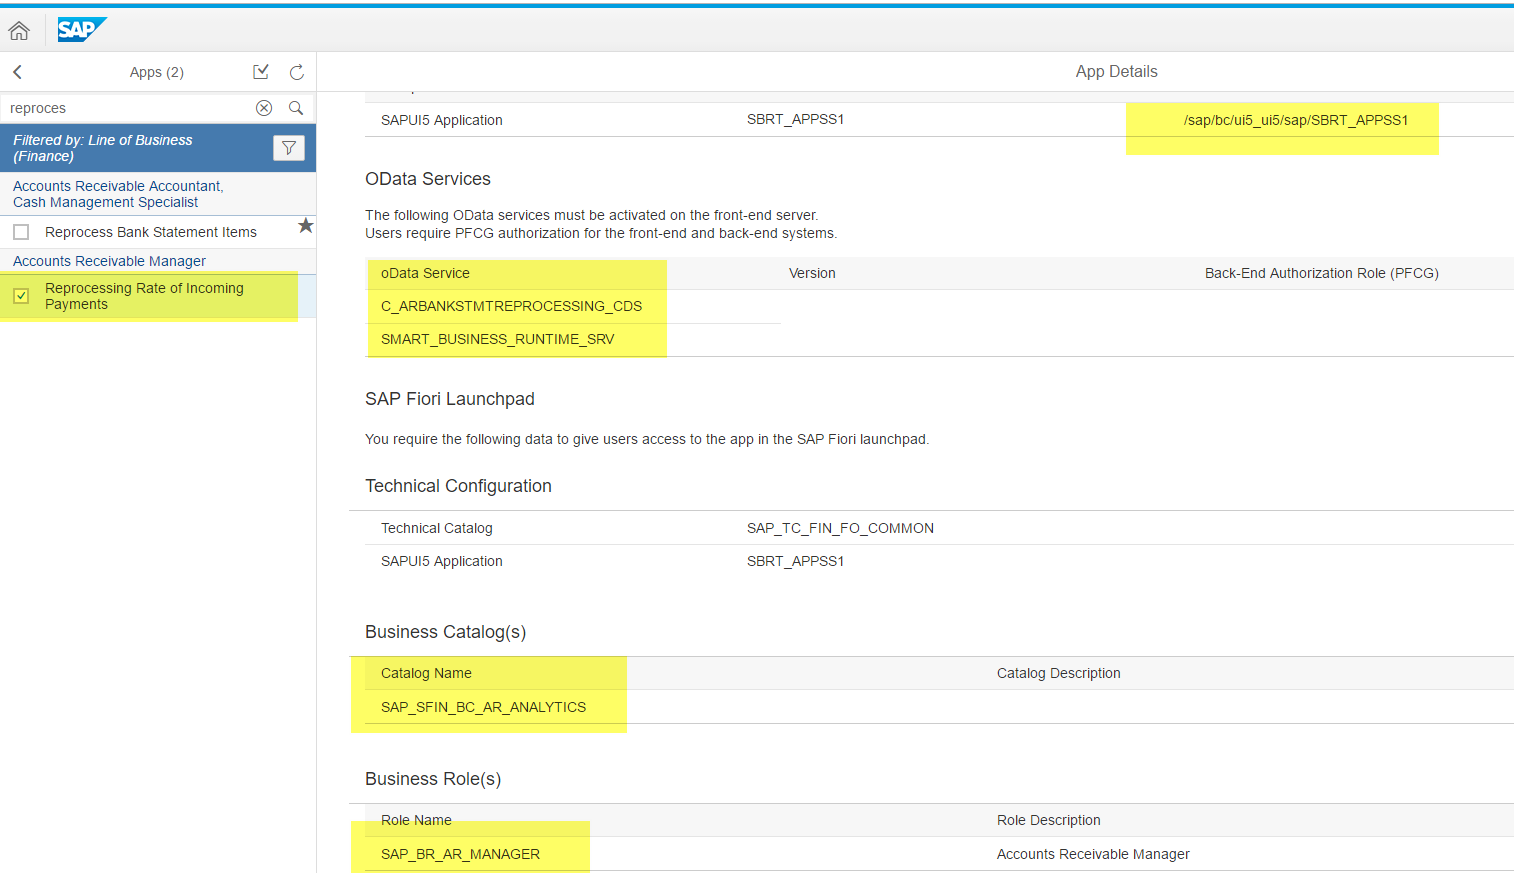Check the Reprocess Bank Statement Items checkbox
This screenshot has width=1514, height=873.
pos(21,232)
